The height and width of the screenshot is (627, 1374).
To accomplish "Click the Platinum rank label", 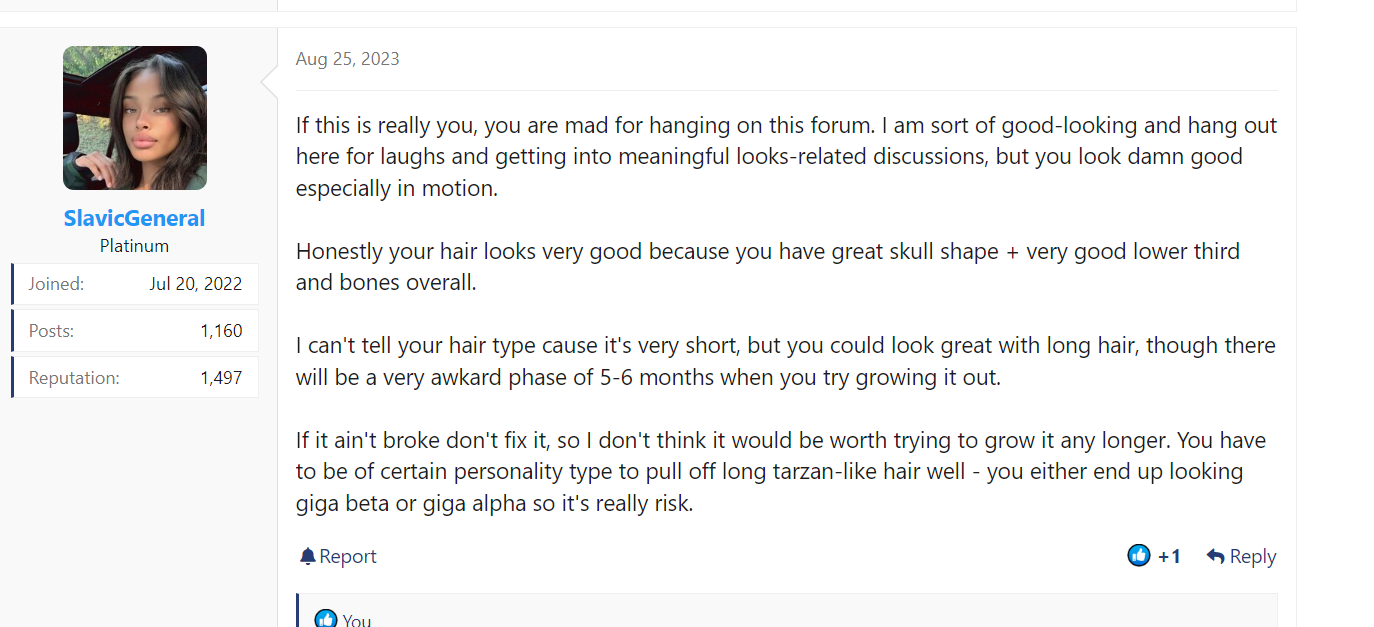I will [x=135, y=246].
